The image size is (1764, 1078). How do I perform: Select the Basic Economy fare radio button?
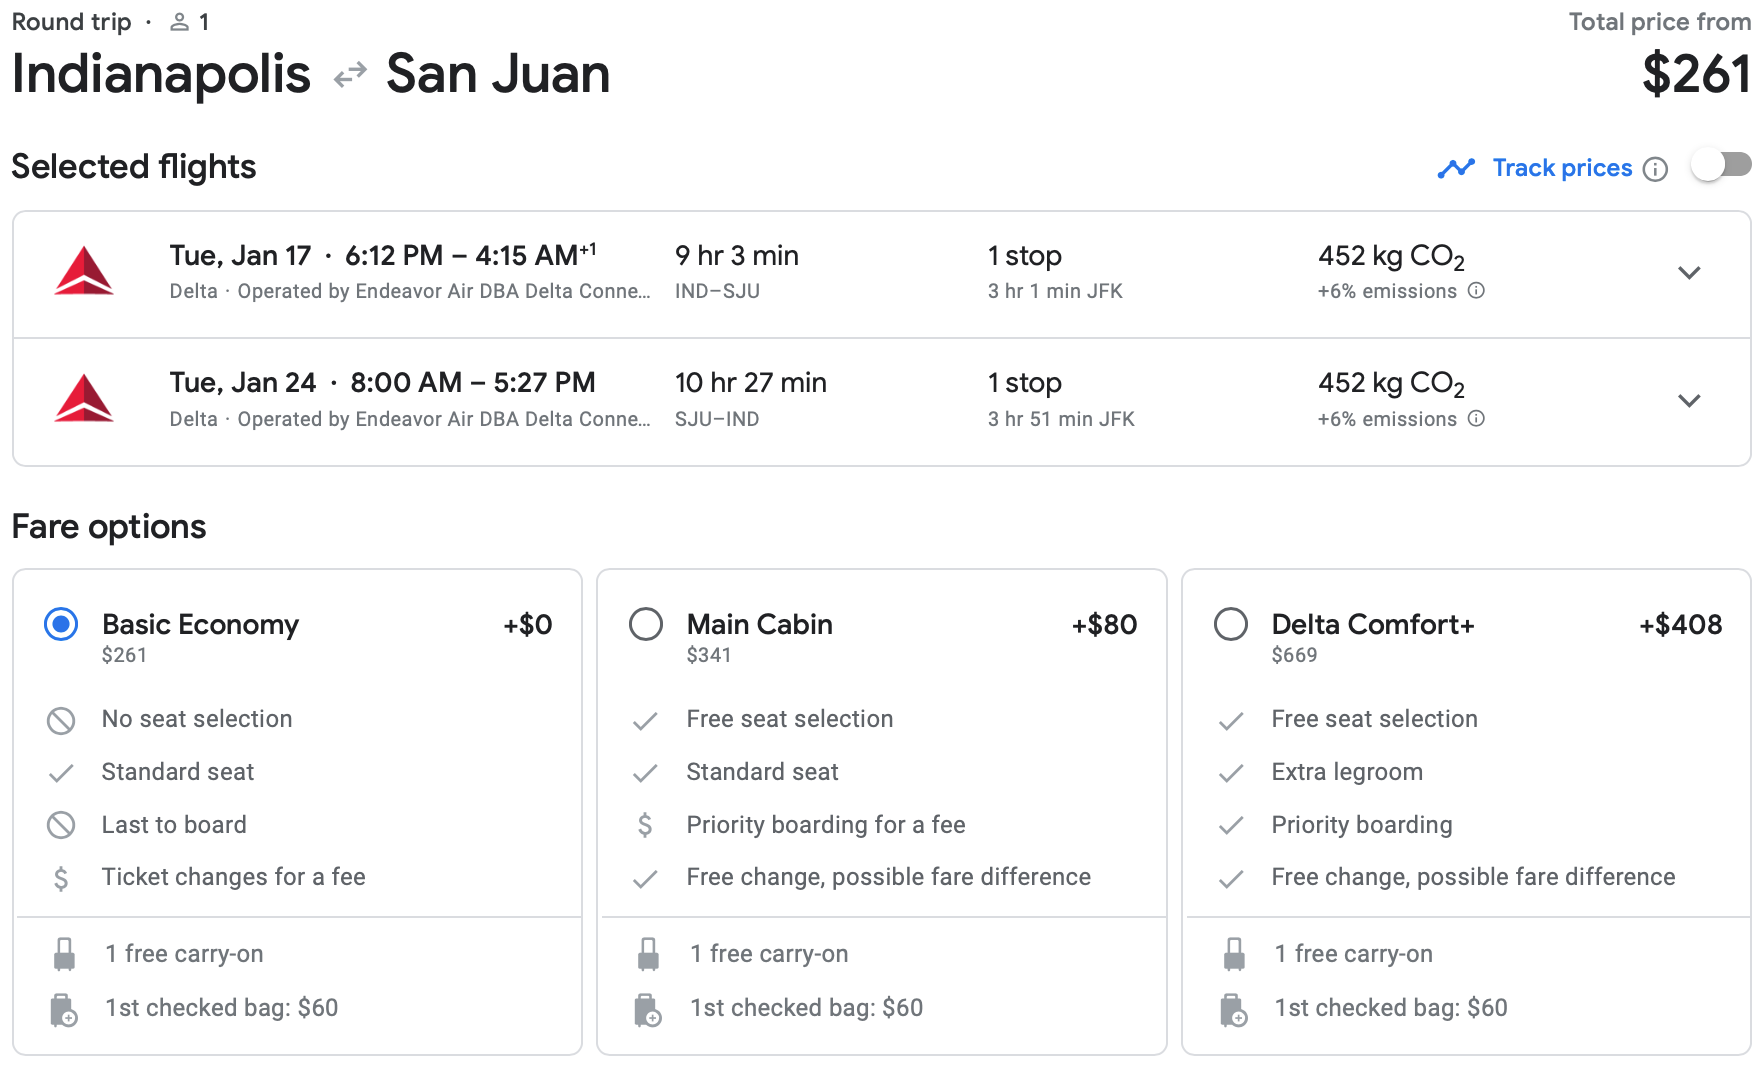pos(61,625)
